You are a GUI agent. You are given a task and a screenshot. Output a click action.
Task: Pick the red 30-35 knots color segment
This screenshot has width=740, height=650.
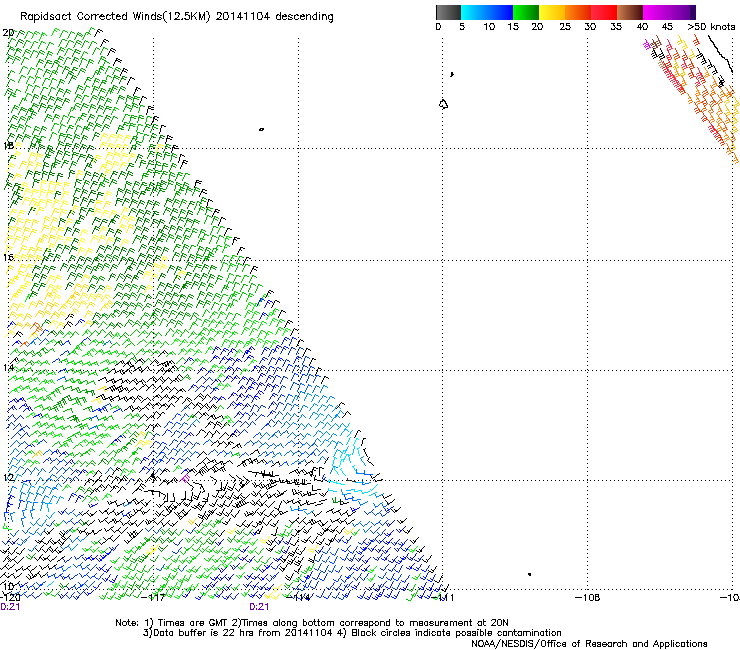(604, 12)
